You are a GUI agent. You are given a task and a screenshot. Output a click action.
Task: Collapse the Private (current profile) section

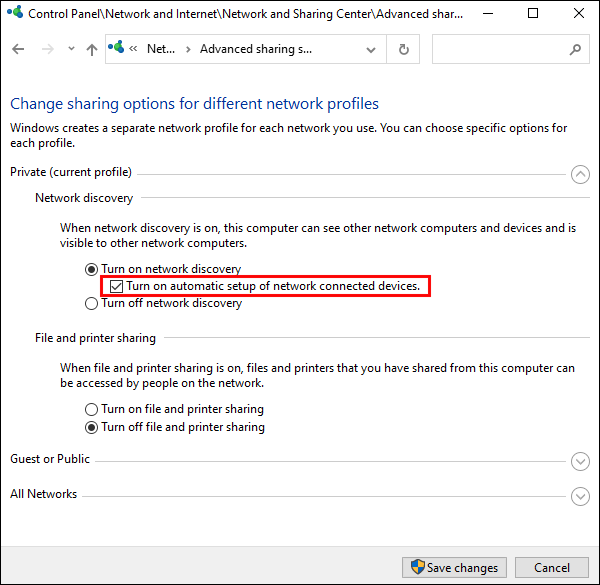[580, 174]
